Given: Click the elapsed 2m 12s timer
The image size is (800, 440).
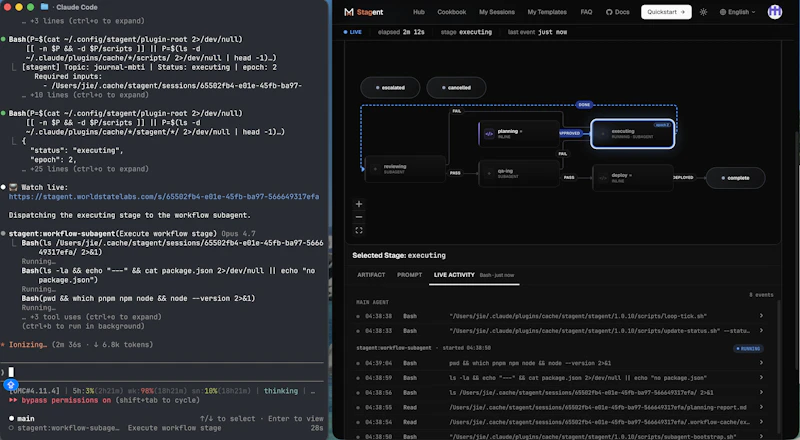Looking at the screenshot, I should point(401,32).
